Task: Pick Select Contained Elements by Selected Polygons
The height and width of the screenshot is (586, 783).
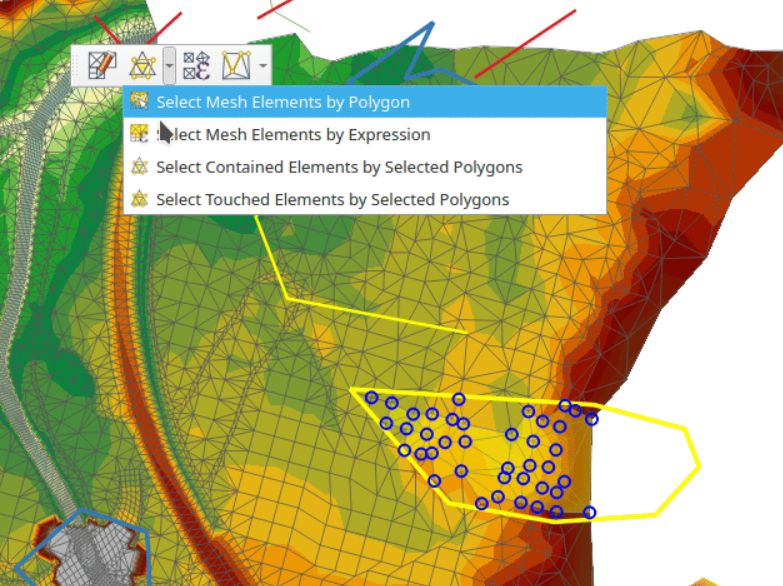Action: coord(365,167)
